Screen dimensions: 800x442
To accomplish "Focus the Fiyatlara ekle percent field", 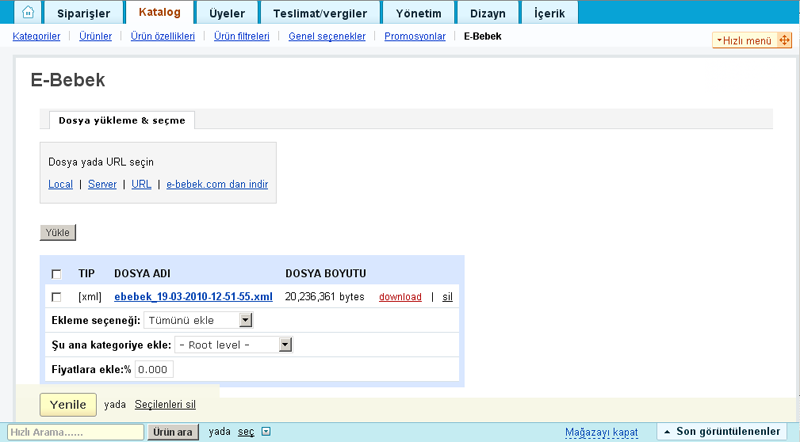I will (x=154, y=370).
